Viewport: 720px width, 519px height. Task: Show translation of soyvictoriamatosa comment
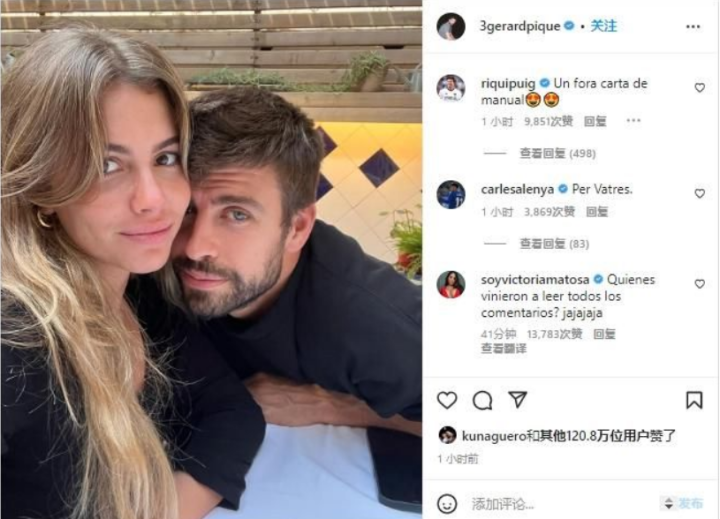[x=503, y=349]
